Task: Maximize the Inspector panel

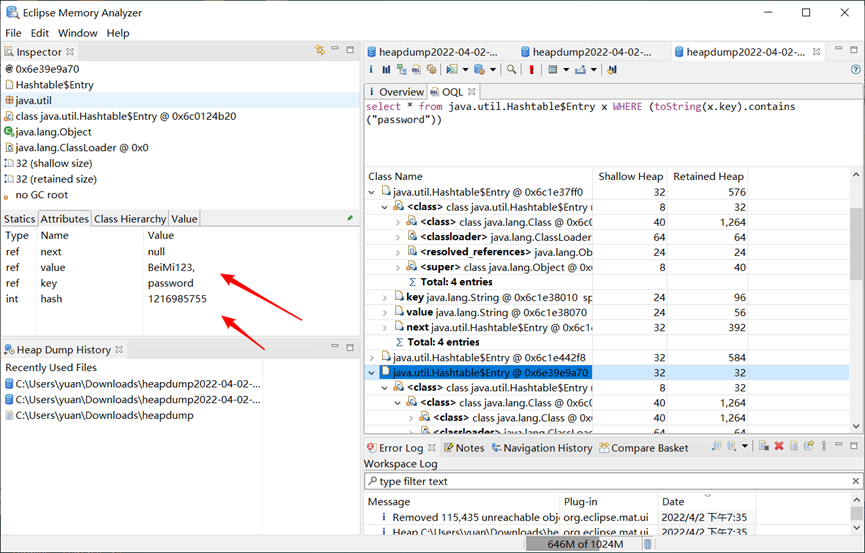Action: click(350, 50)
